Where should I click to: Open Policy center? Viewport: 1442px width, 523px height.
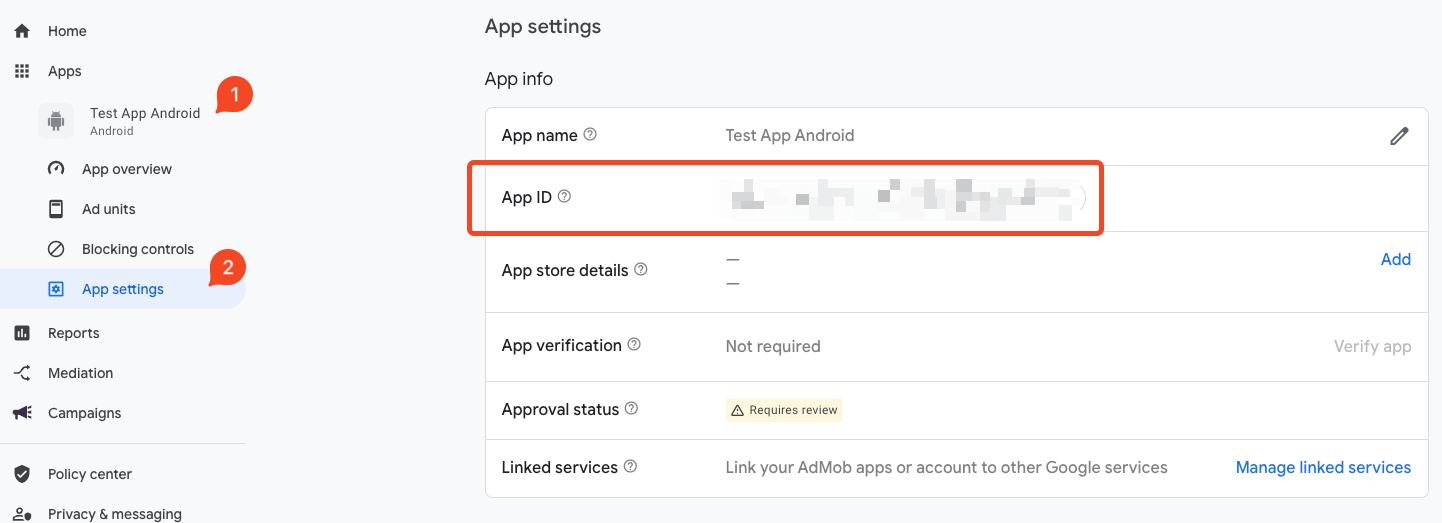point(90,474)
